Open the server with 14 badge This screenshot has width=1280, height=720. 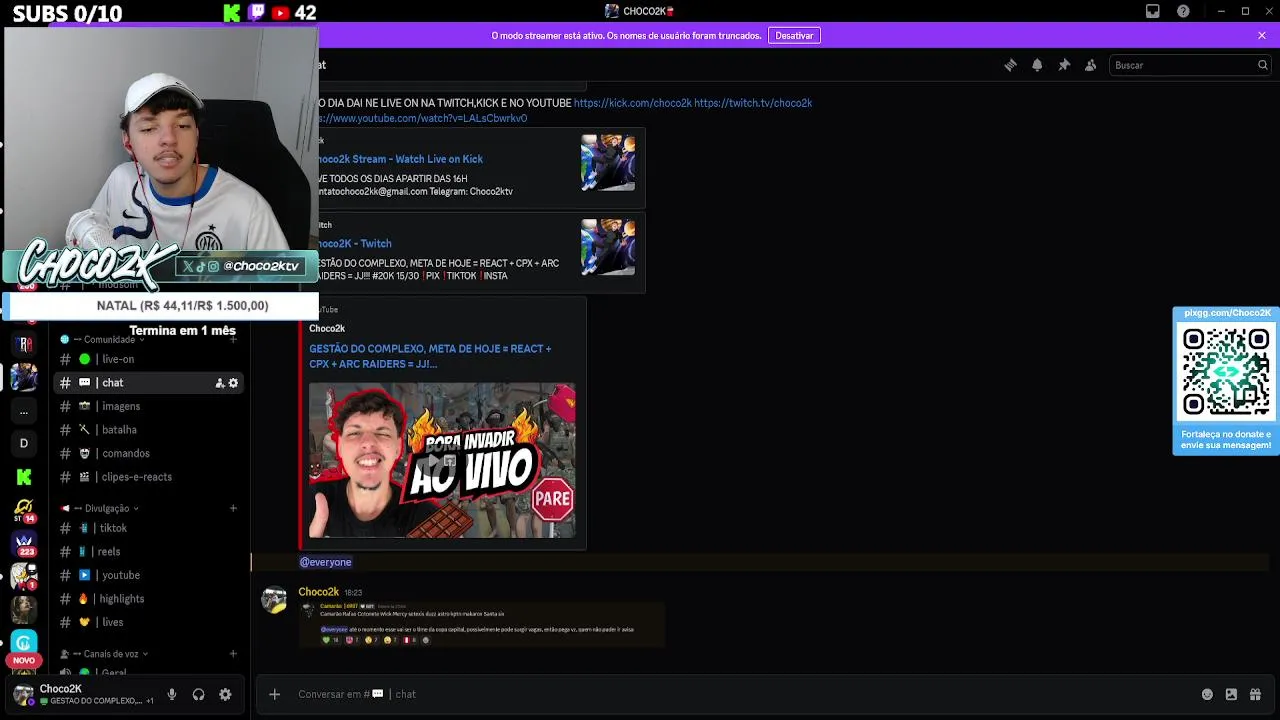(x=24, y=510)
